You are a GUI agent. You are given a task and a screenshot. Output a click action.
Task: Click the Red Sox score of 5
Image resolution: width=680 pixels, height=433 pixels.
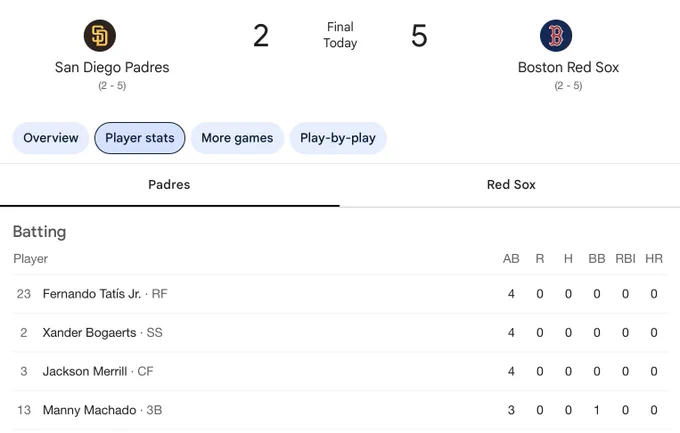click(x=419, y=36)
